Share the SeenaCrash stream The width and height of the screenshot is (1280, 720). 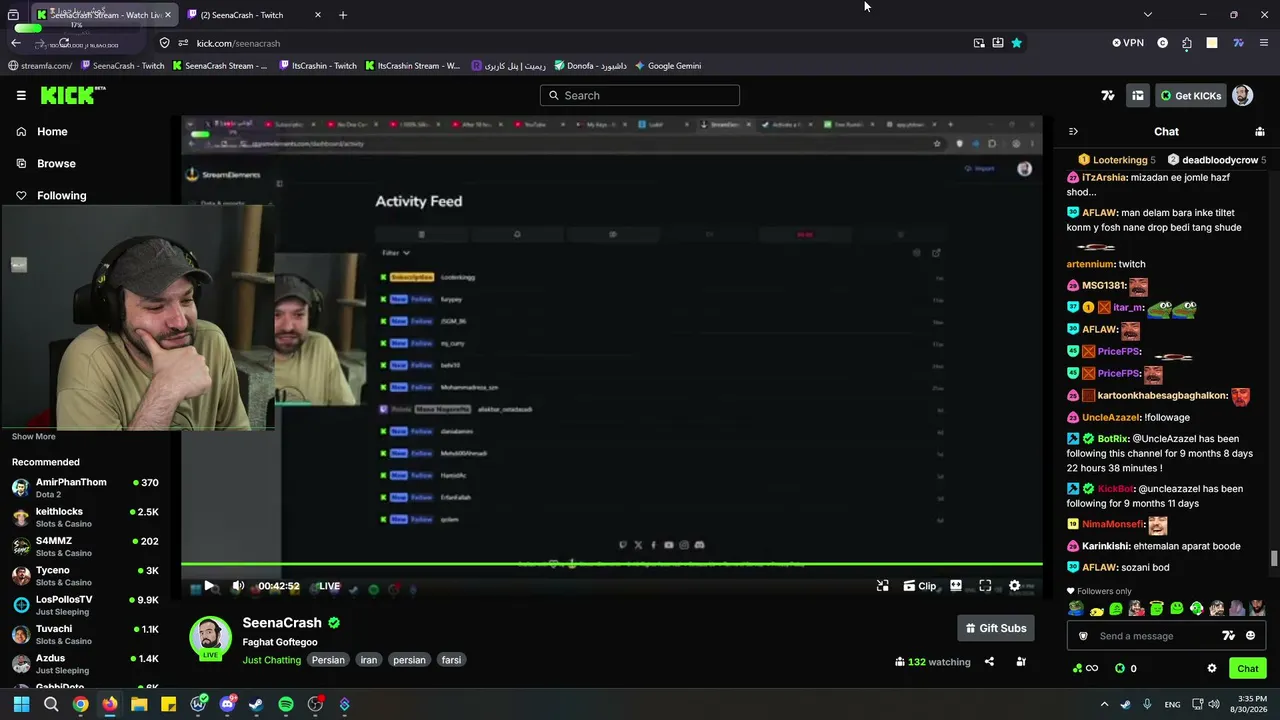point(989,661)
